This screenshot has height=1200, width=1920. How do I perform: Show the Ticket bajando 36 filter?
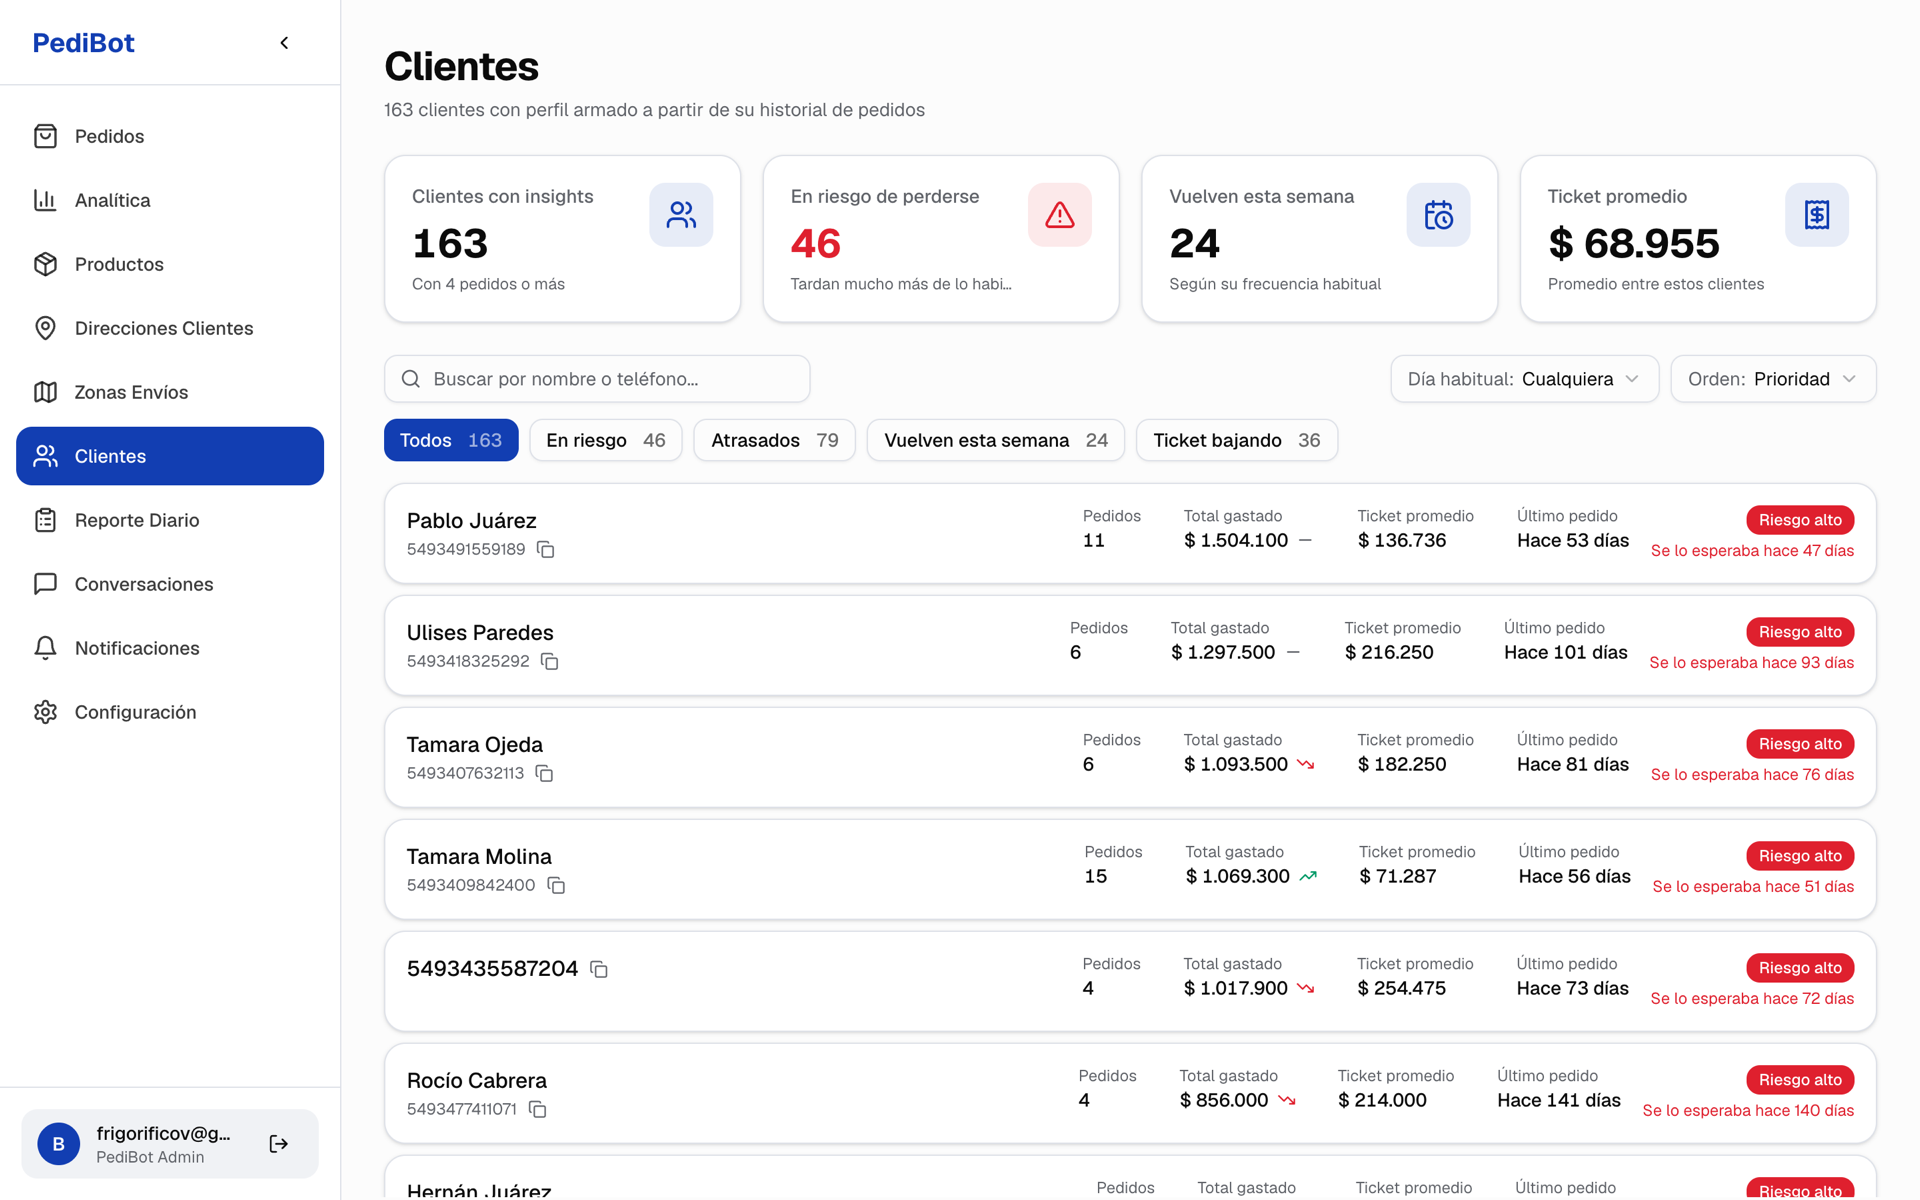coord(1237,440)
